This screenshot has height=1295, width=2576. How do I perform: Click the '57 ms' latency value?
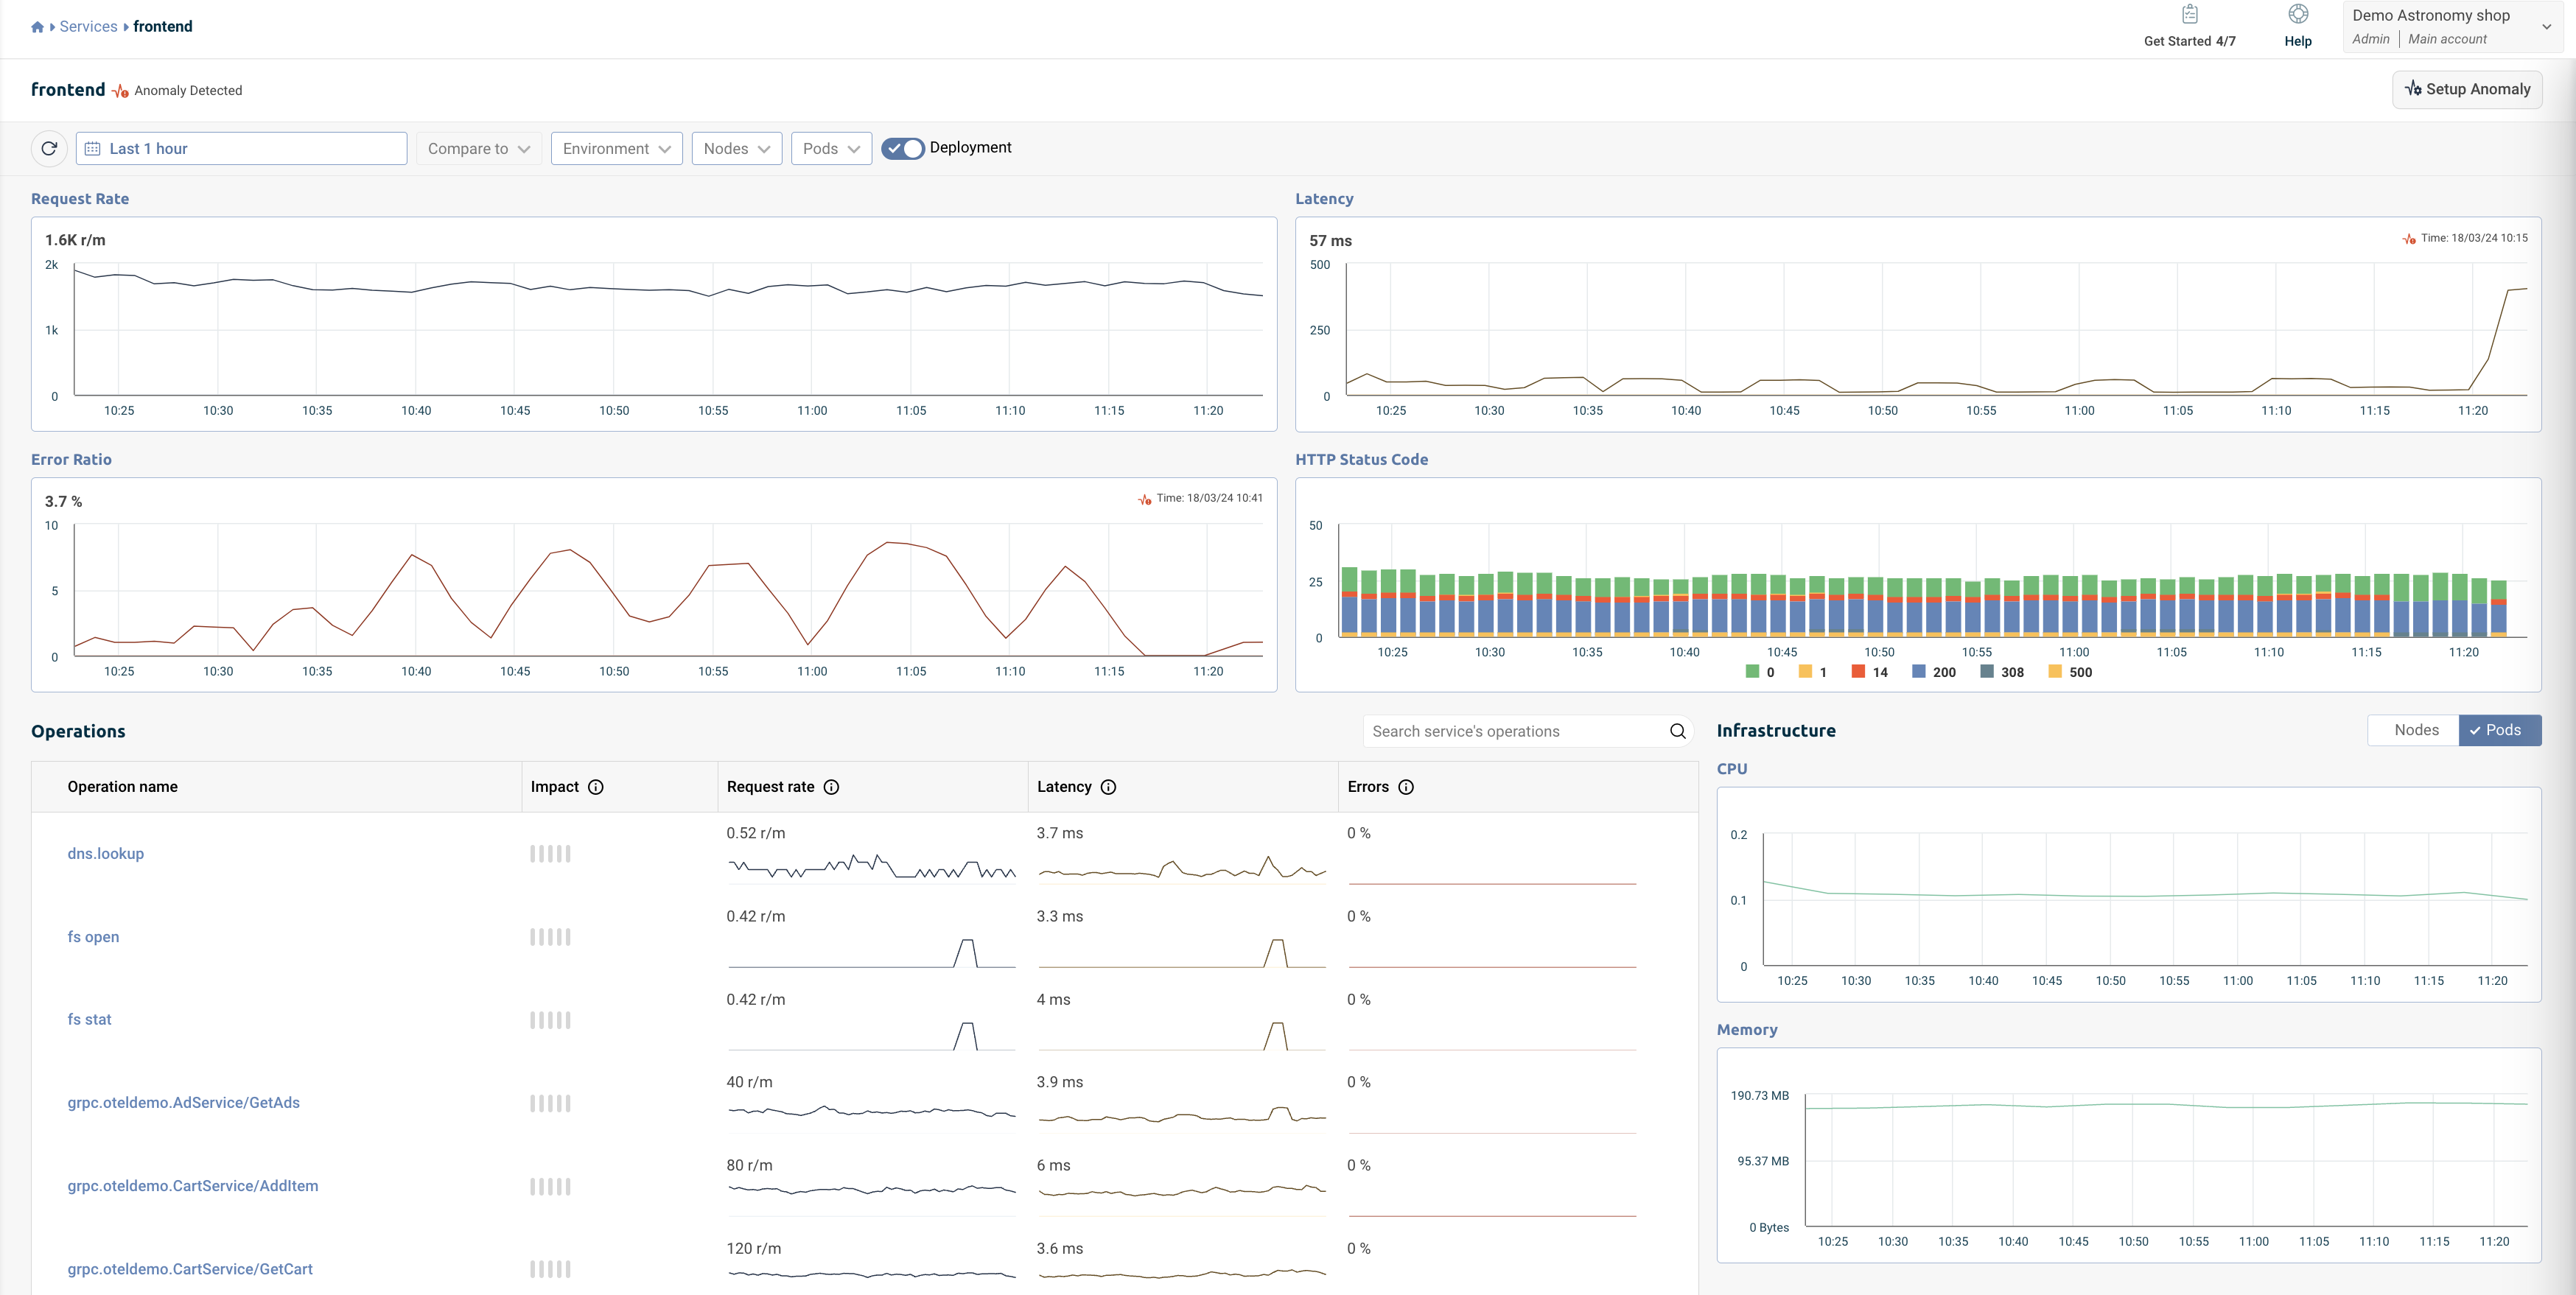tap(1330, 241)
